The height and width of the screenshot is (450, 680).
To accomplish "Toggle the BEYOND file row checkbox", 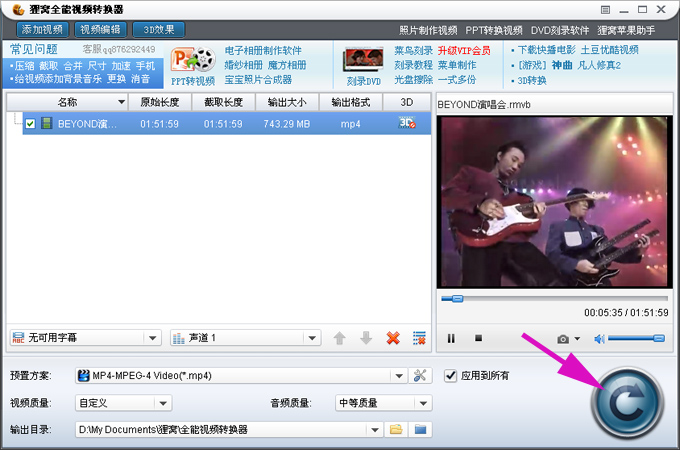I will point(30,123).
